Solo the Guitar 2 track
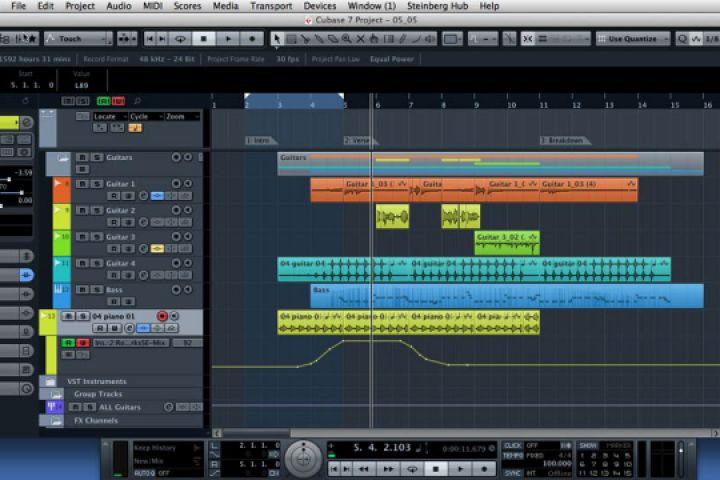Screen dimensions: 720x480 [x=97, y=210]
